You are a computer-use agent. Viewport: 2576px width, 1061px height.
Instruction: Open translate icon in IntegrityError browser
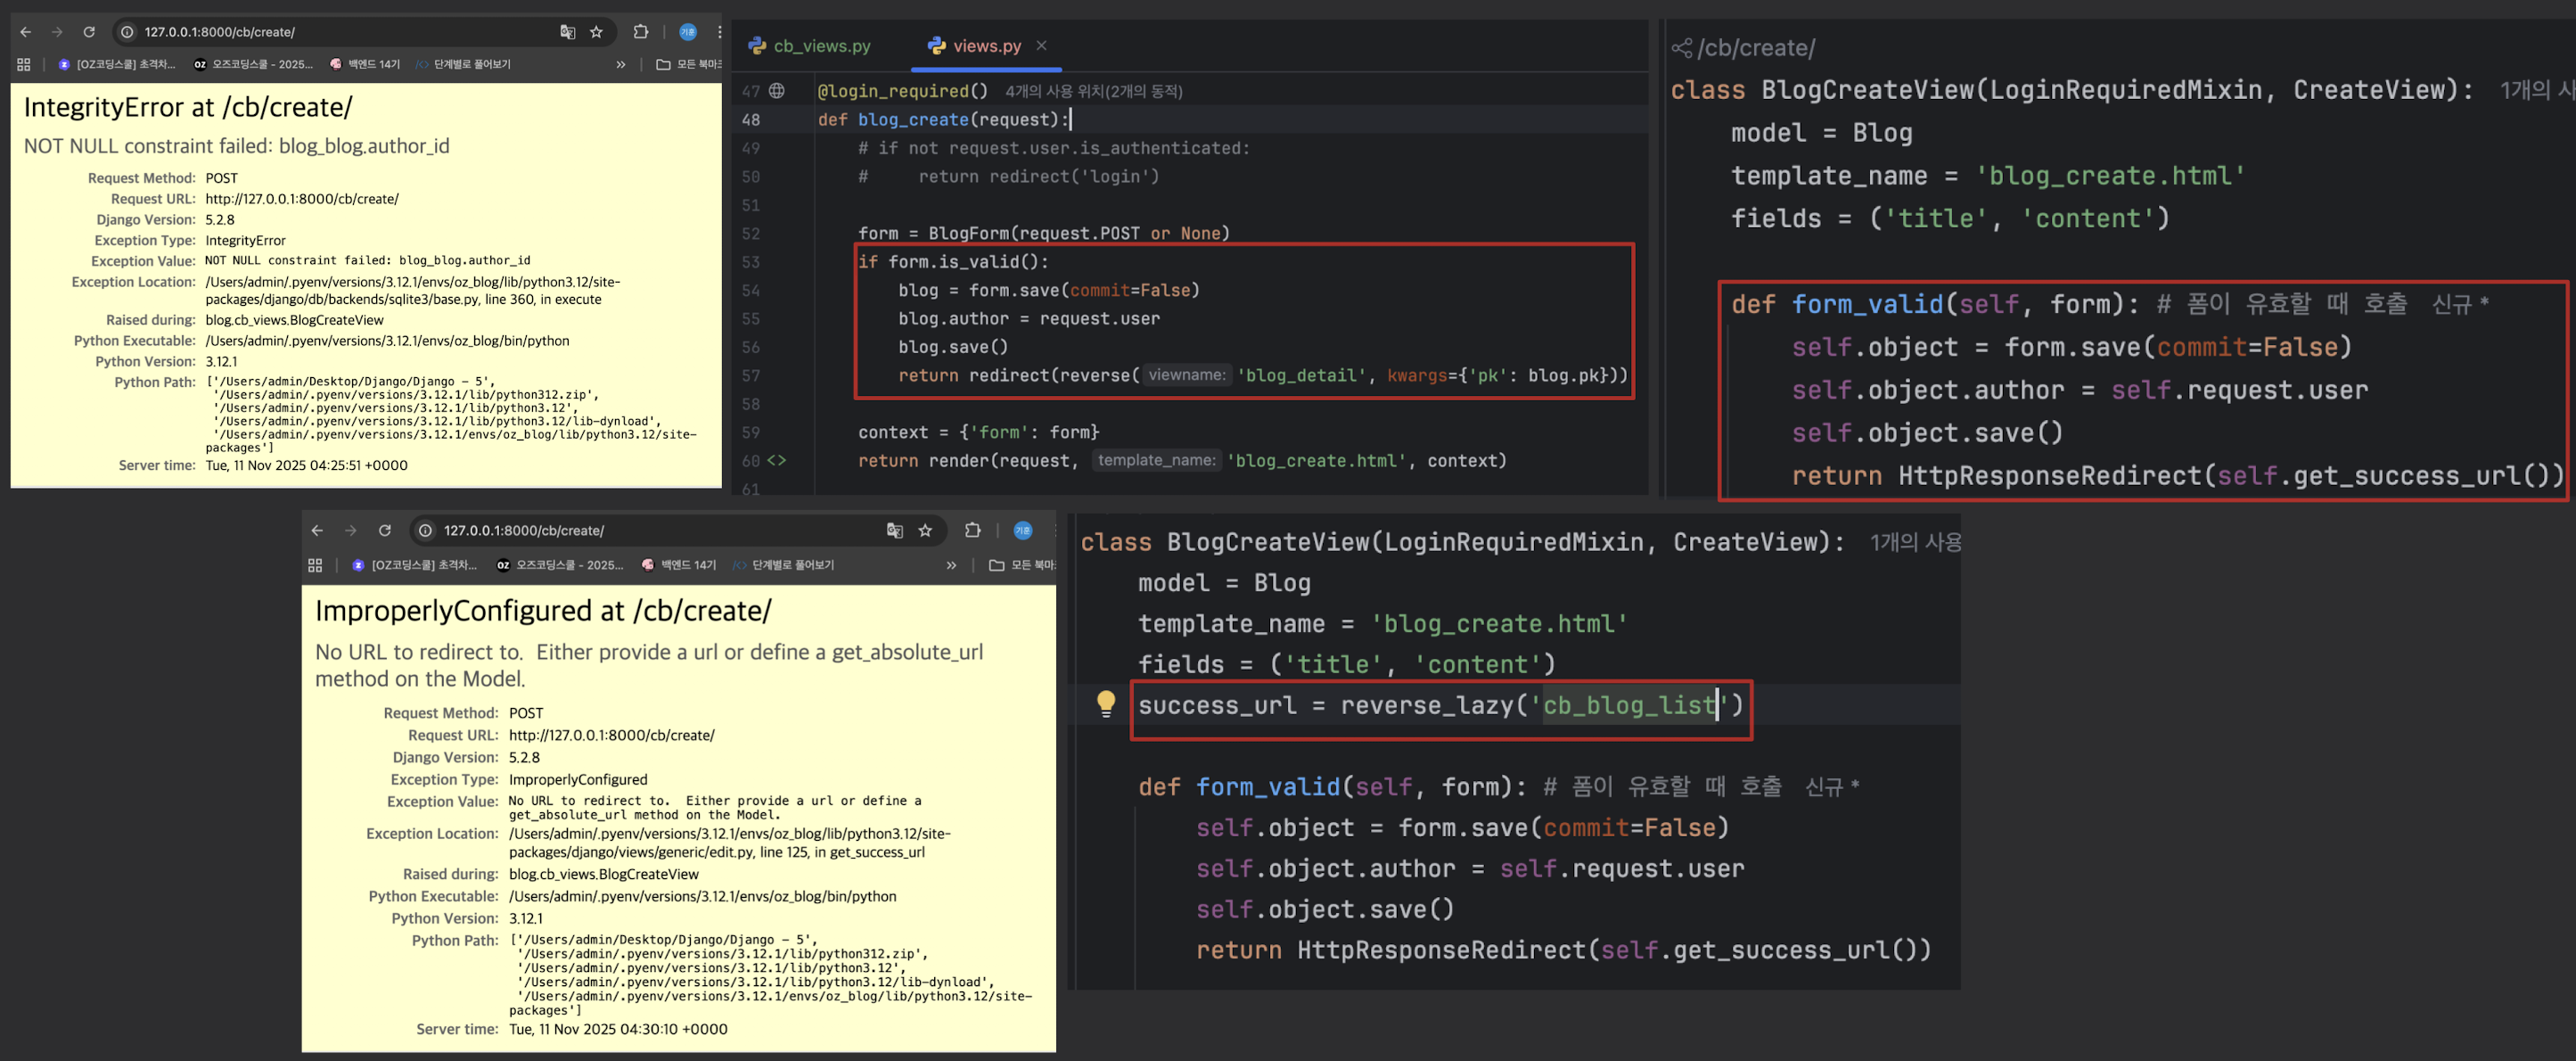[x=567, y=32]
